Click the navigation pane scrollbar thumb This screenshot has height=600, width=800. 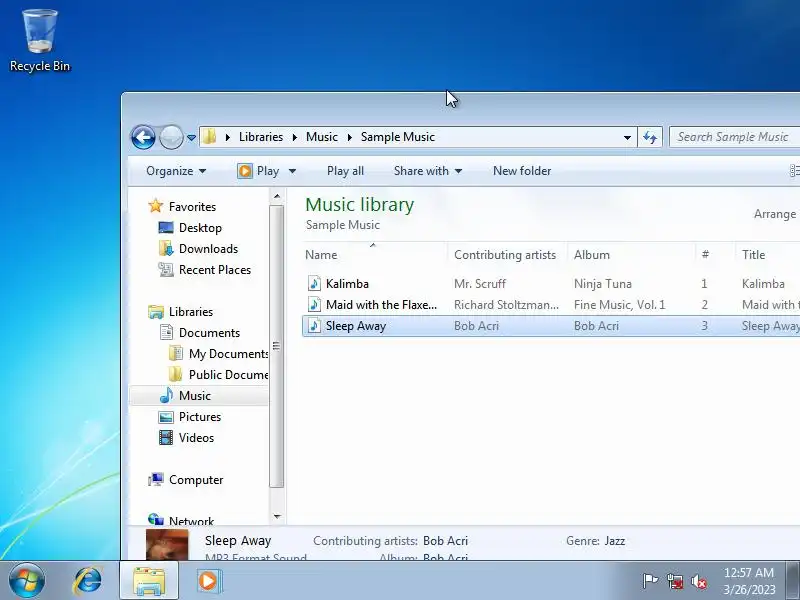pos(277,346)
